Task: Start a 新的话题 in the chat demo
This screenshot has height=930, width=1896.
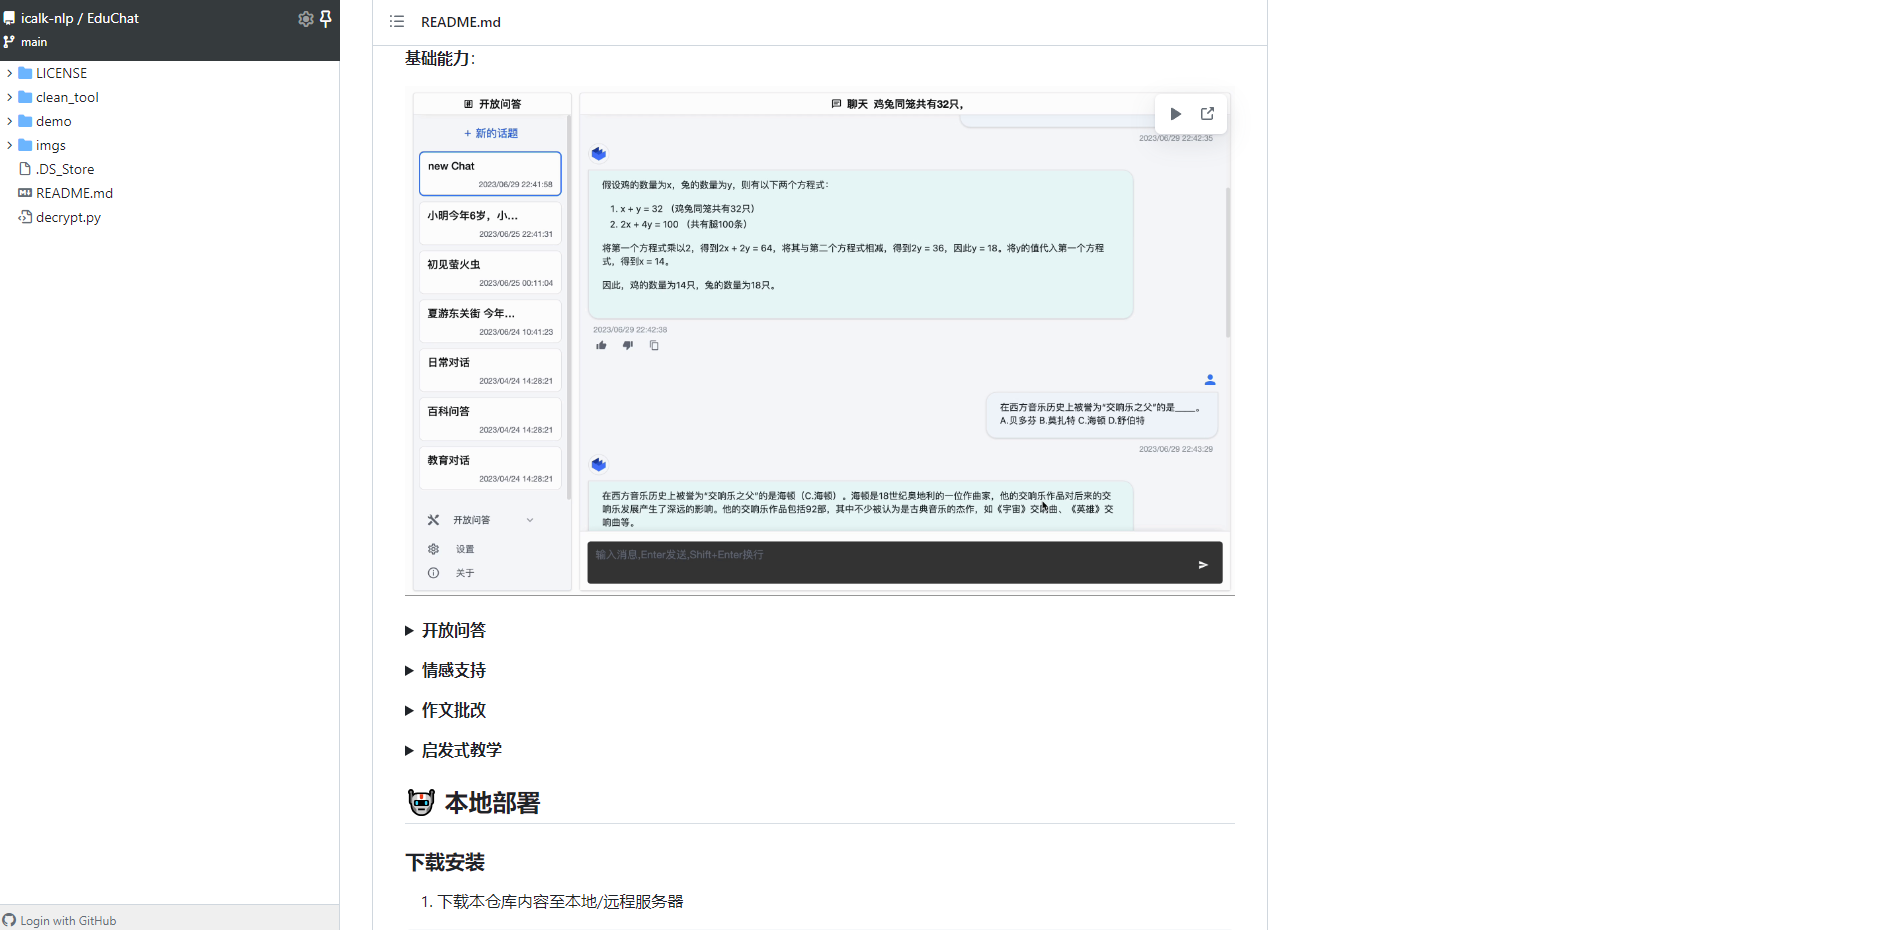Action: 490,132
